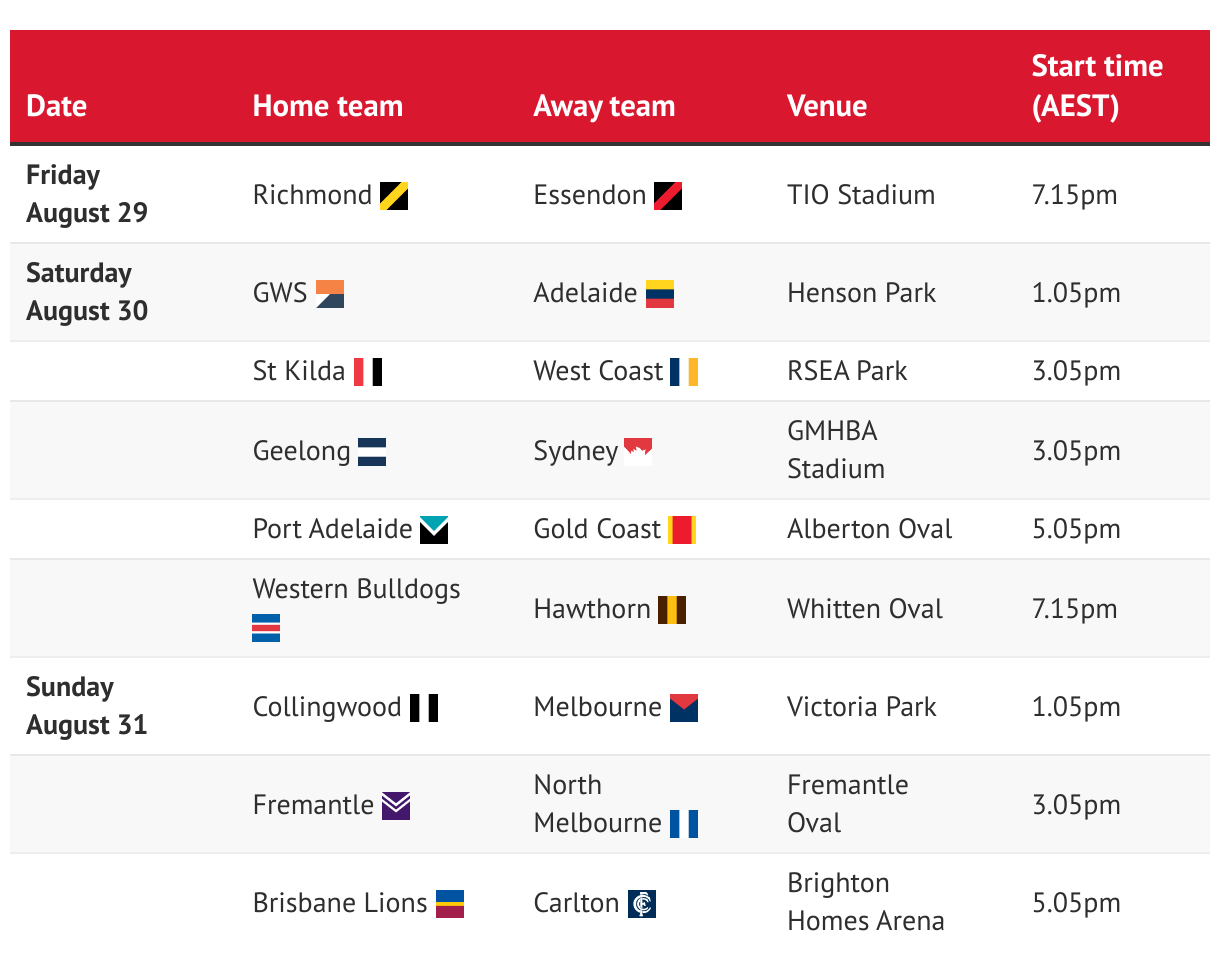1220x960 pixels.
Task: Click the Melbourne team flag icon
Action: (x=684, y=708)
